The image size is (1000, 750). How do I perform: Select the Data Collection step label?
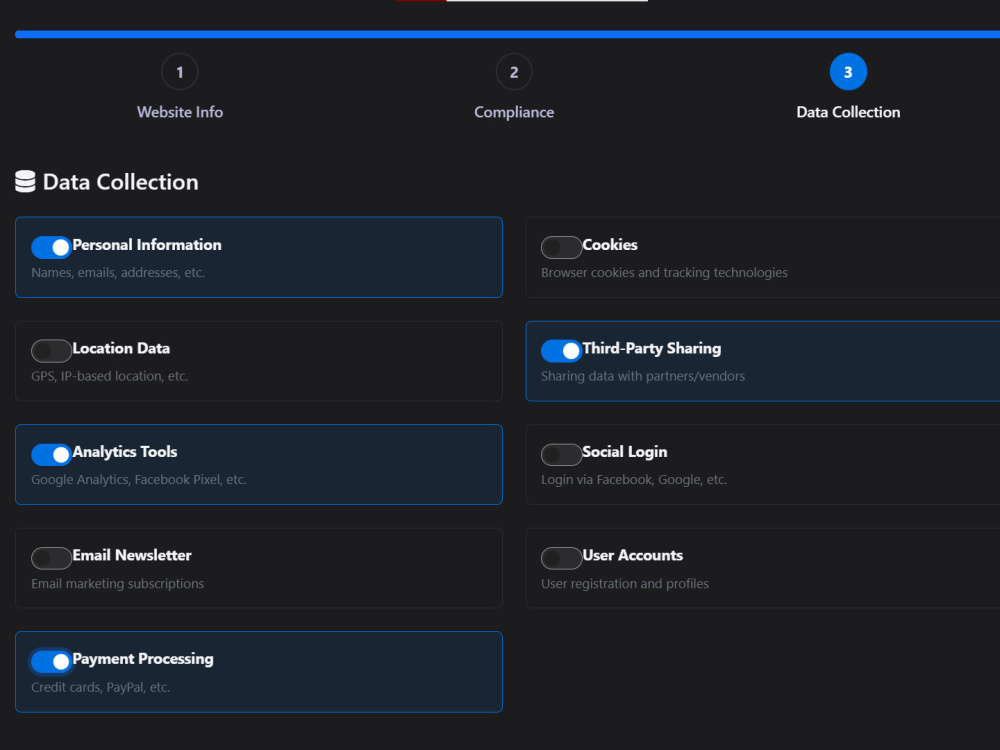click(848, 112)
